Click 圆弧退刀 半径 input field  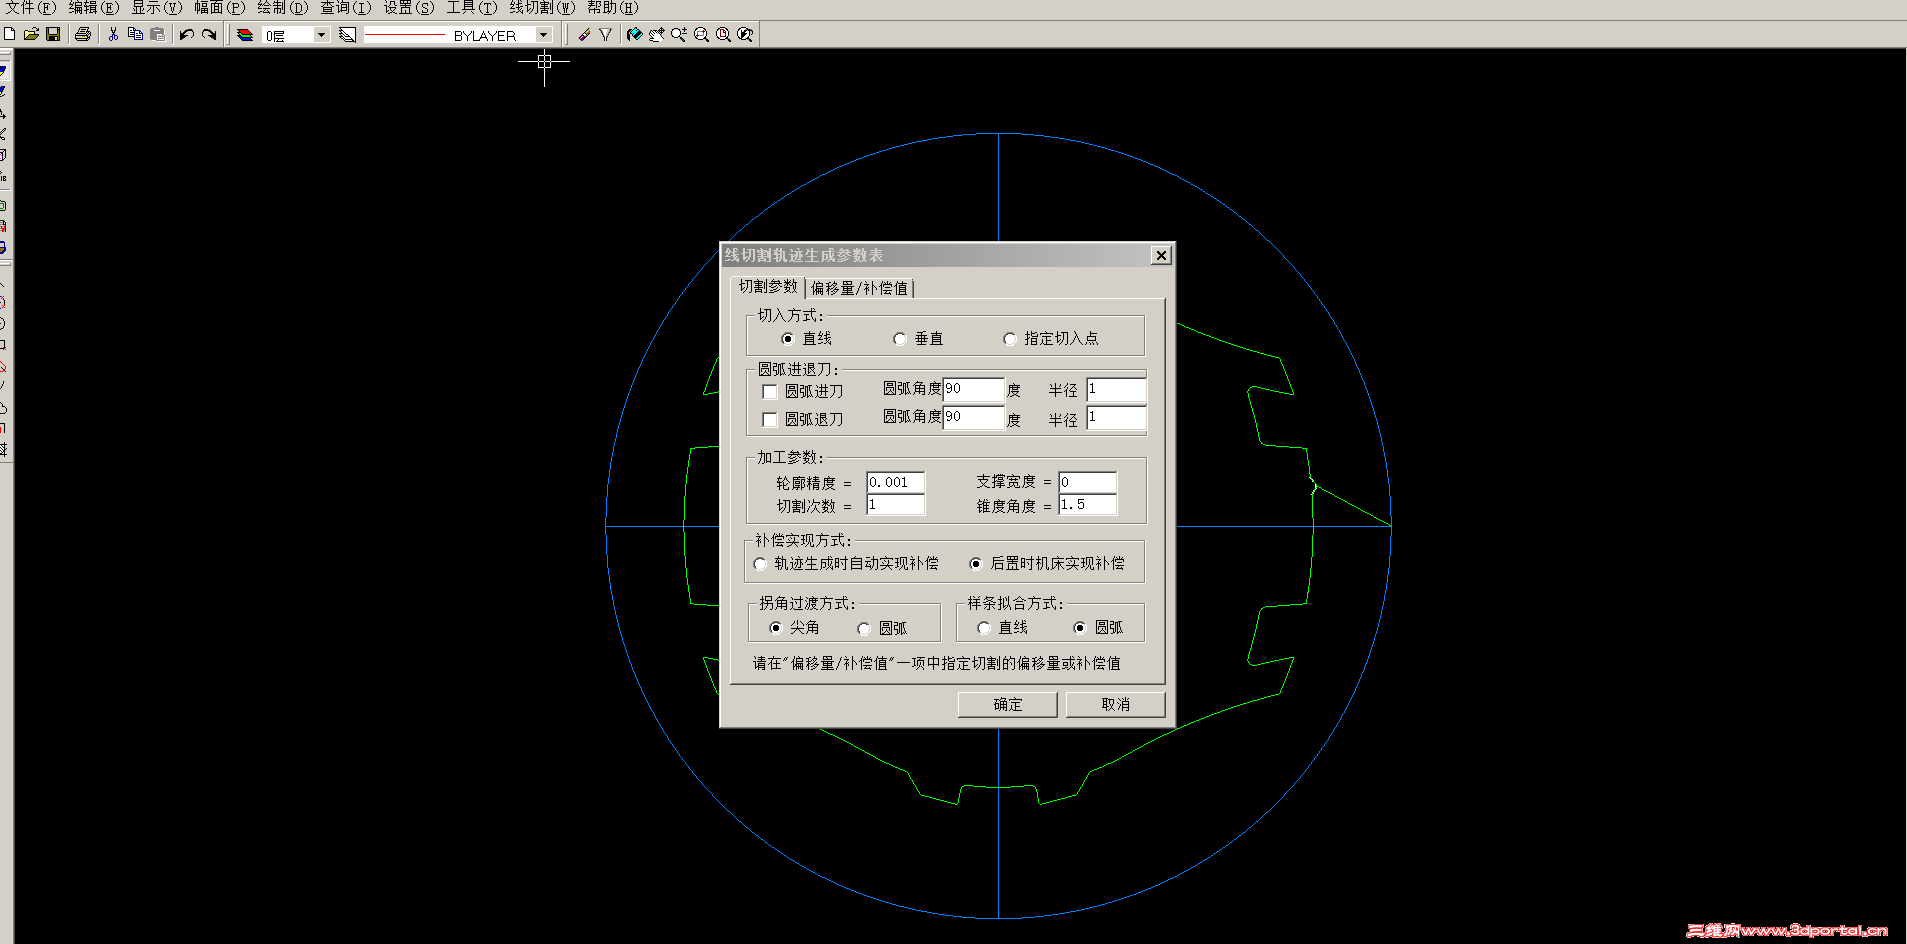point(1116,417)
